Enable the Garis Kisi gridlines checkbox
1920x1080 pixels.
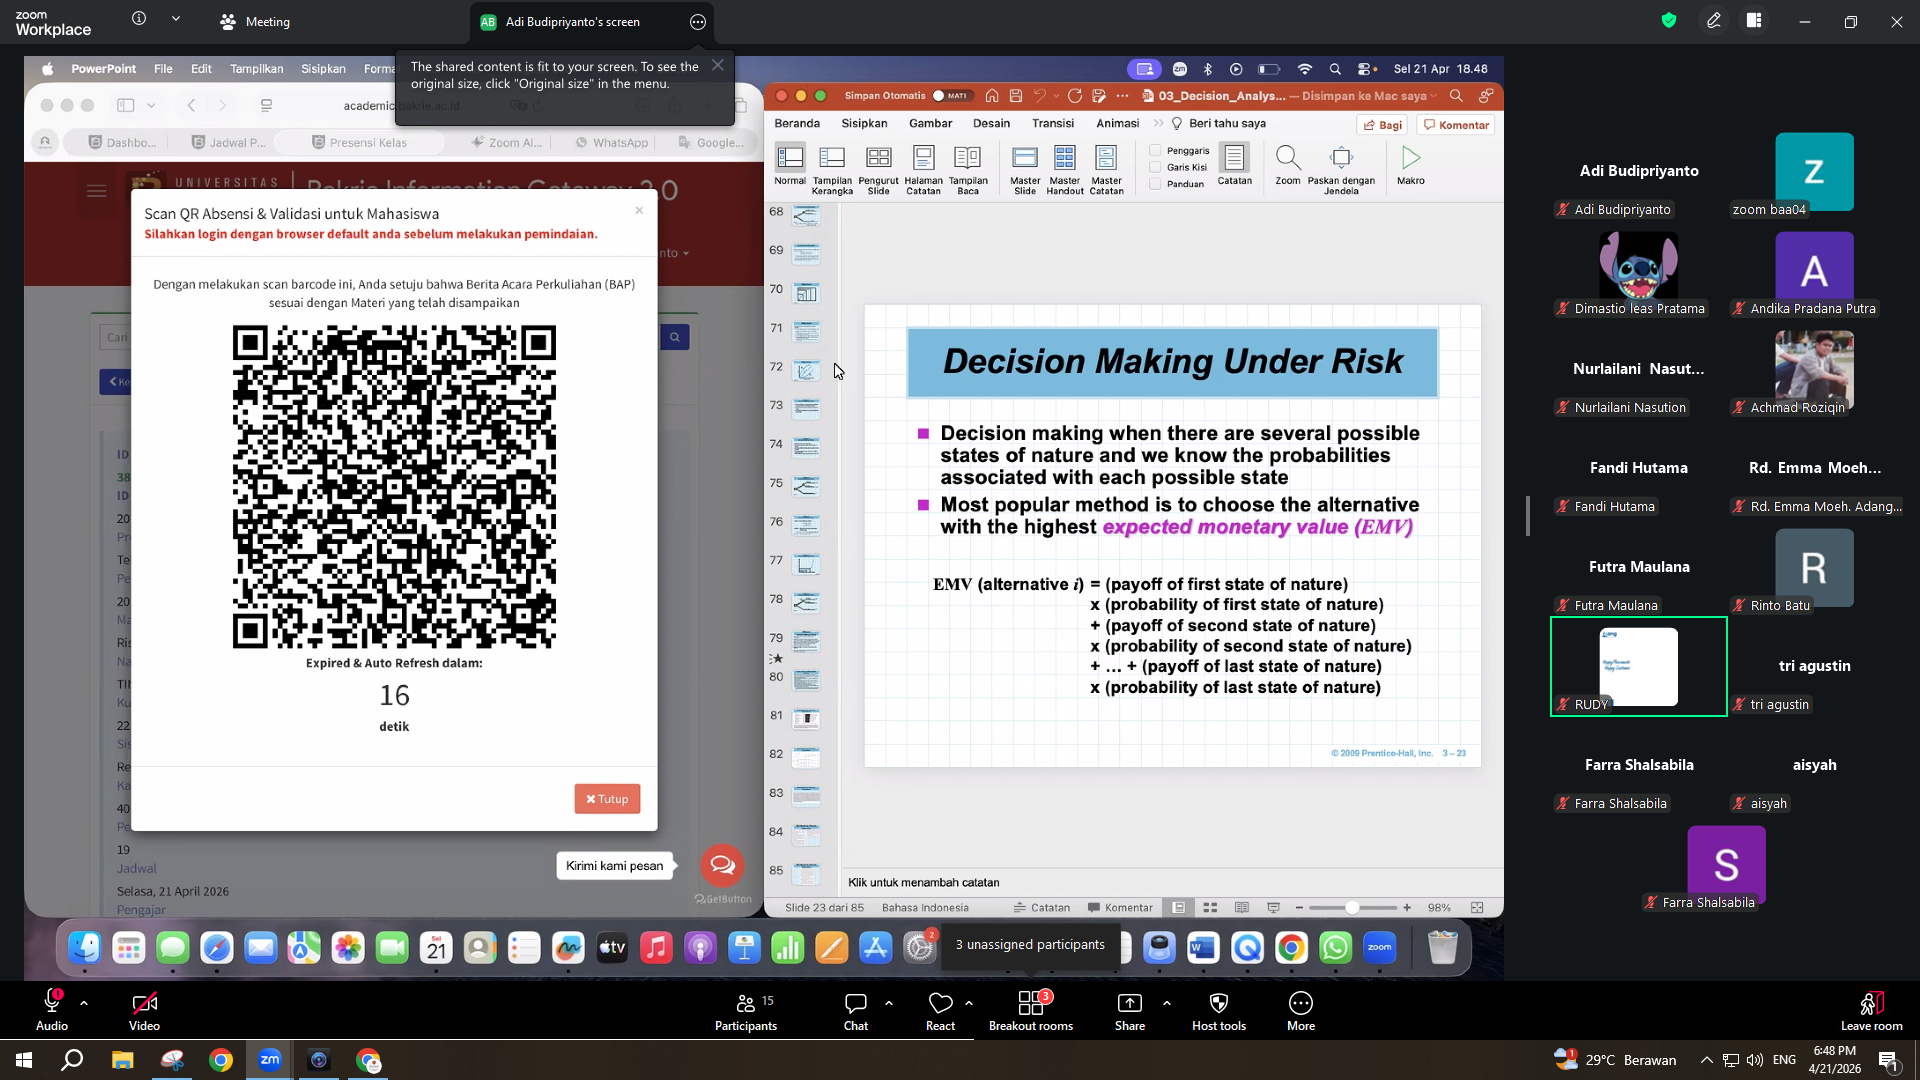(1155, 167)
